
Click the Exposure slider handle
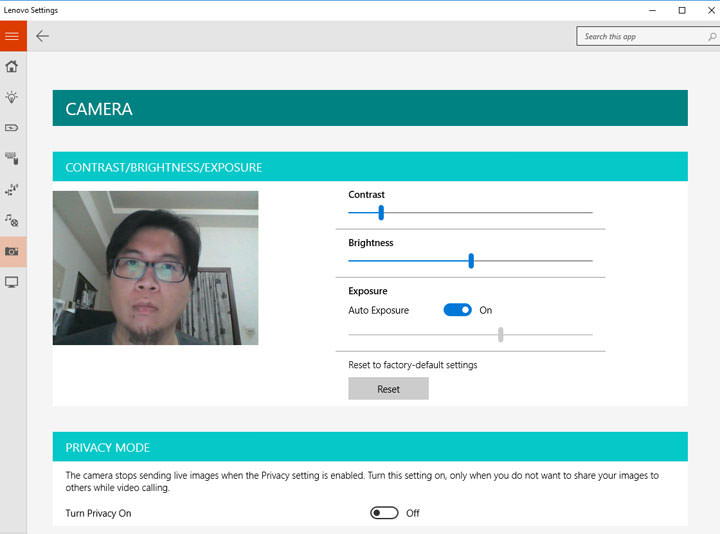[500, 335]
